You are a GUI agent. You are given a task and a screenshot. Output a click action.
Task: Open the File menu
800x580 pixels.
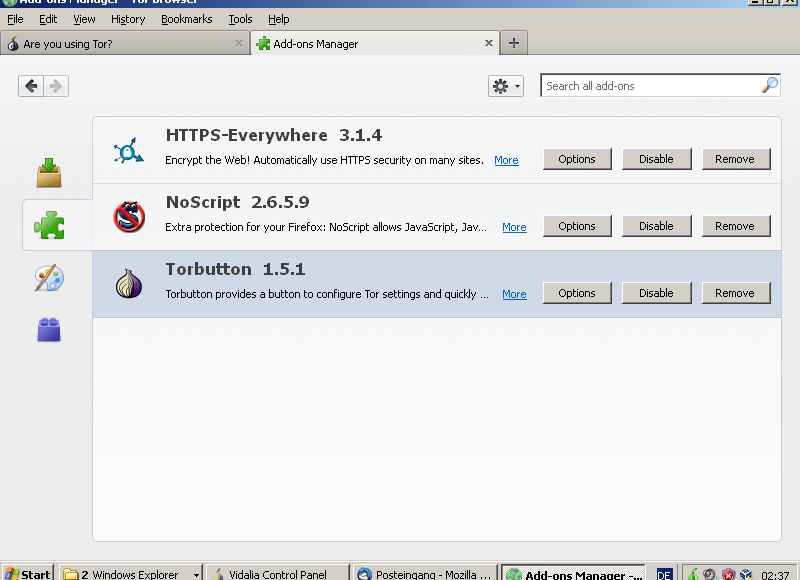point(15,19)
